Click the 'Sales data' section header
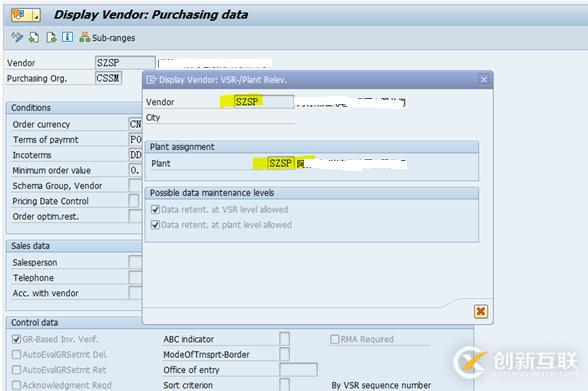 tap(30, 246)
